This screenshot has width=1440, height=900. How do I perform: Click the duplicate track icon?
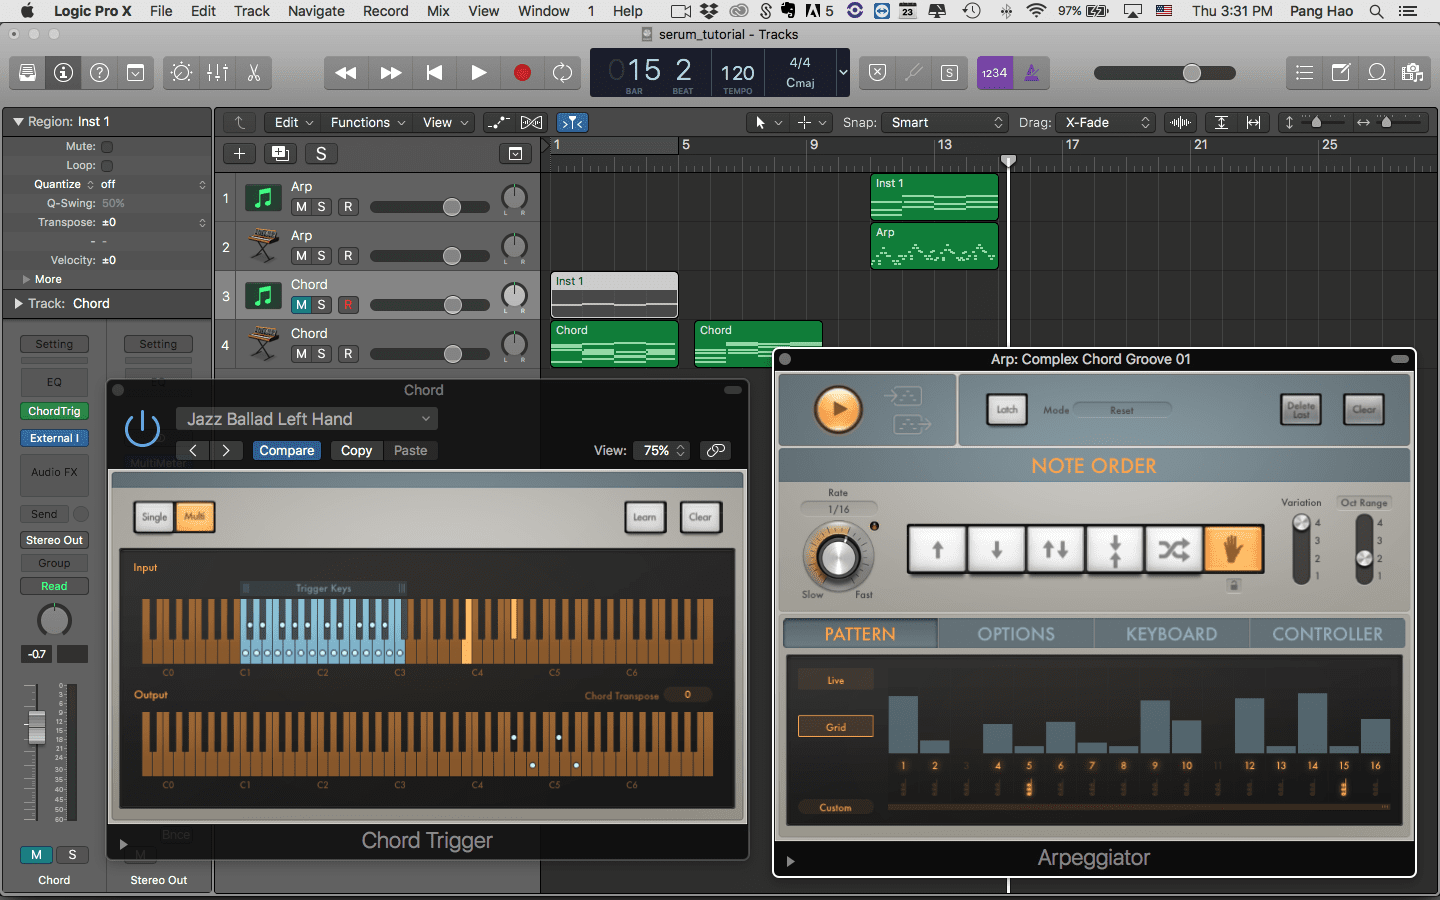tap(280, 153)
